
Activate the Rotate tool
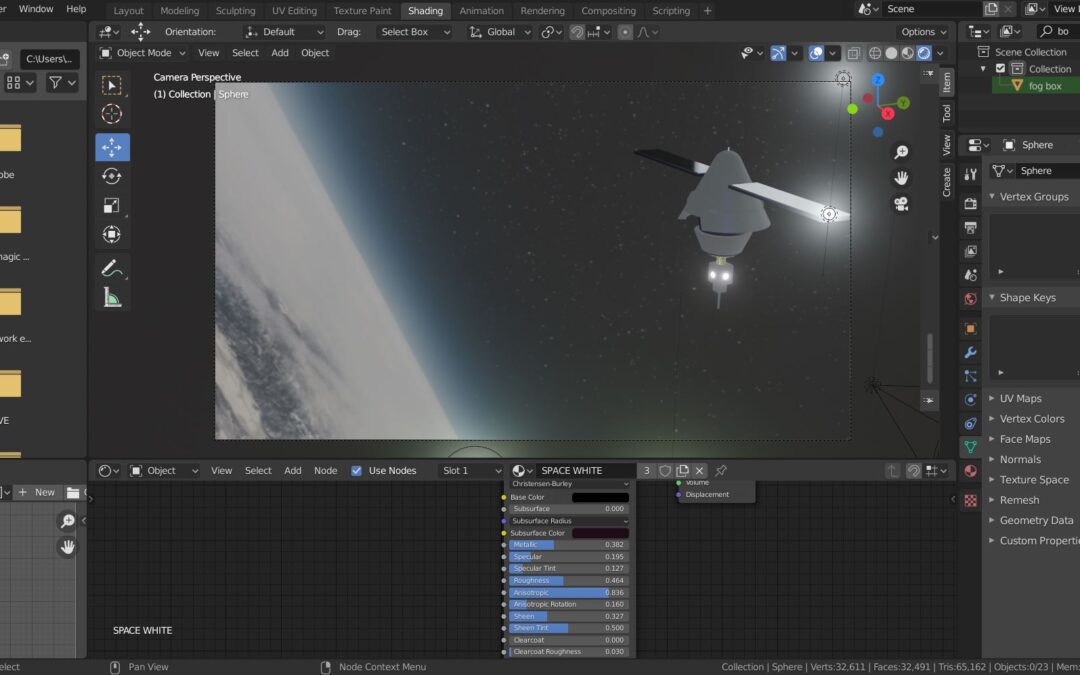click(x=112, y=176)
